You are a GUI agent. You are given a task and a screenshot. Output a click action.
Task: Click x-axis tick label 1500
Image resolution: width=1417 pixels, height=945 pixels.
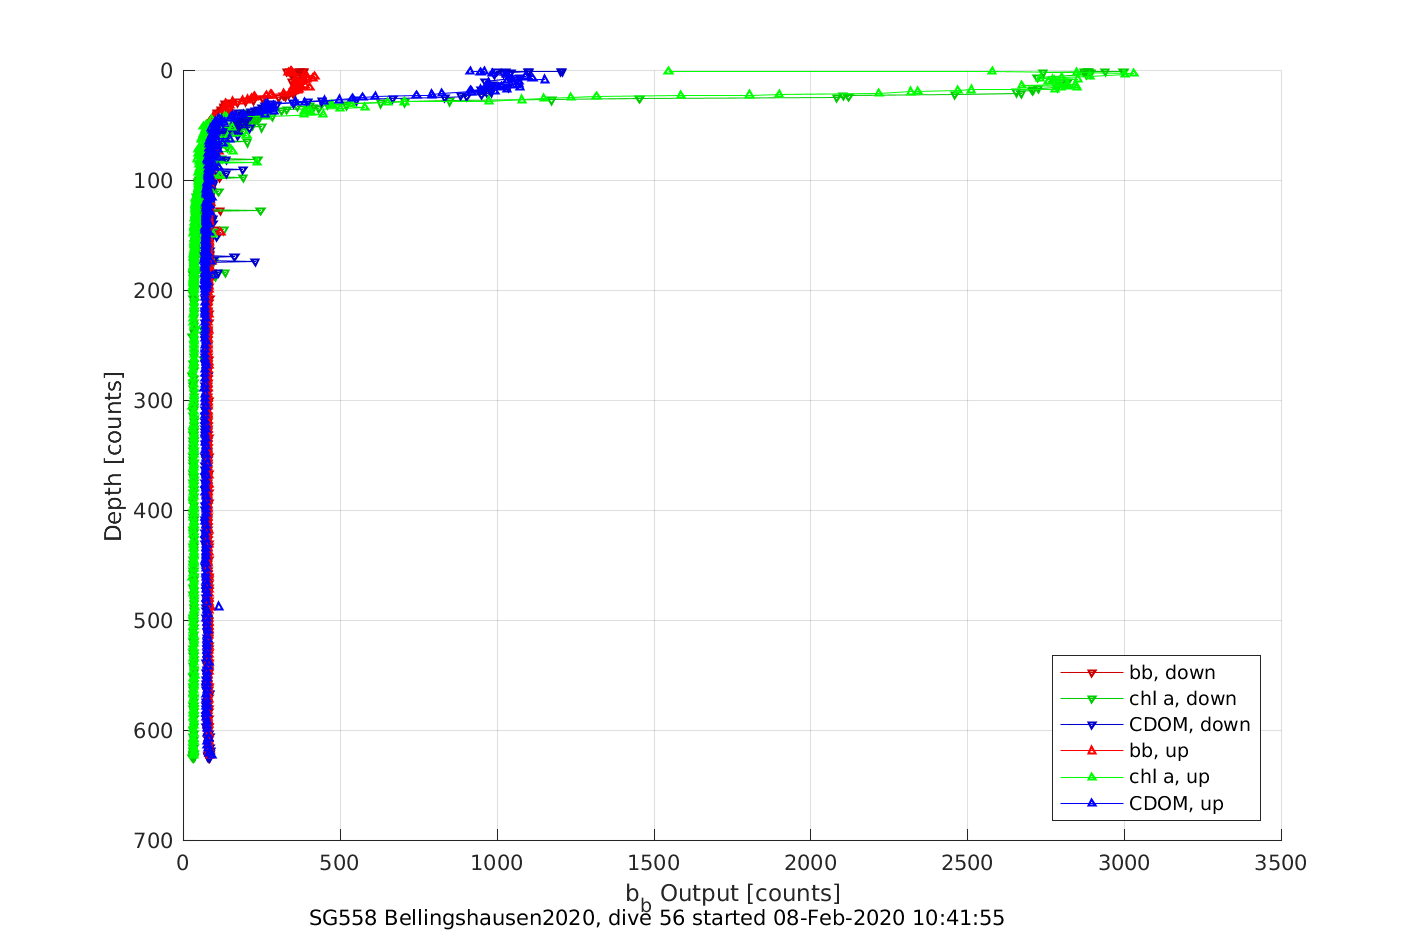point(654,863)
